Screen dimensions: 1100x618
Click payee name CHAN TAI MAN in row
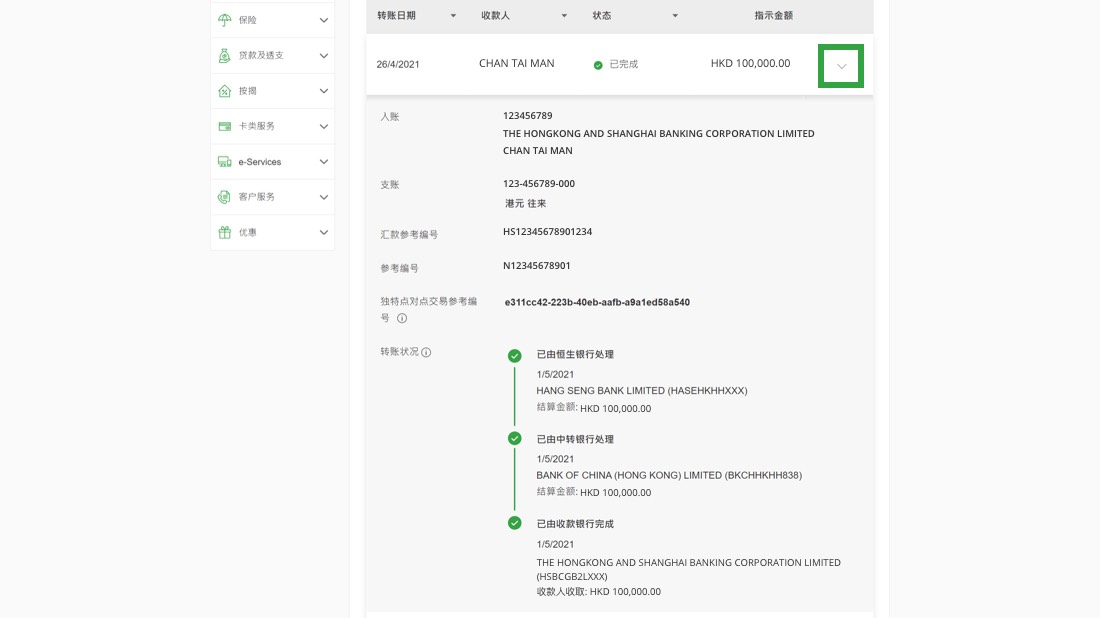tap(516, 63)
